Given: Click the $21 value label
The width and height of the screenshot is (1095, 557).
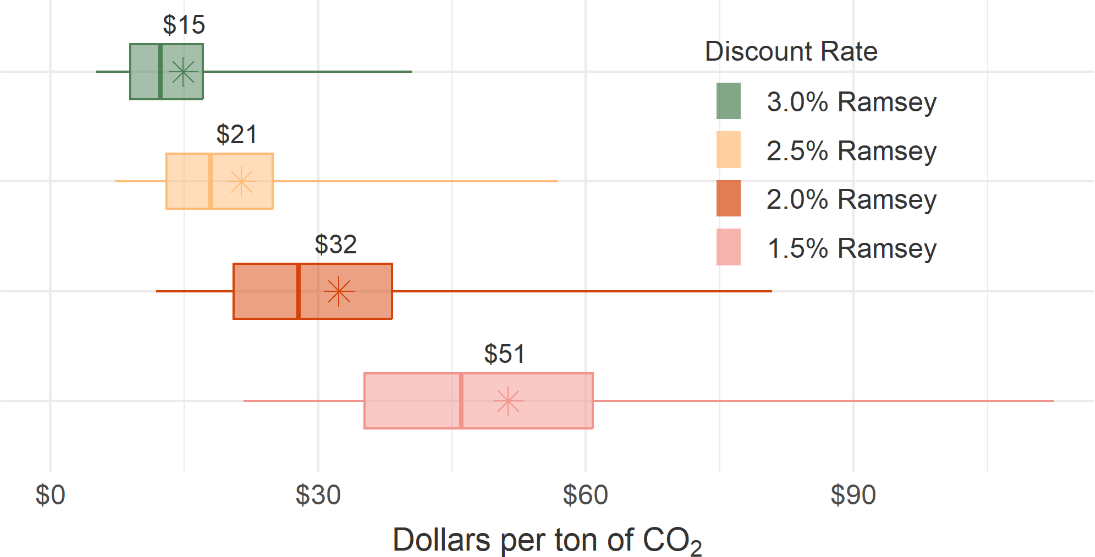Looking at the screenshot, I should (x=238, y=135).
